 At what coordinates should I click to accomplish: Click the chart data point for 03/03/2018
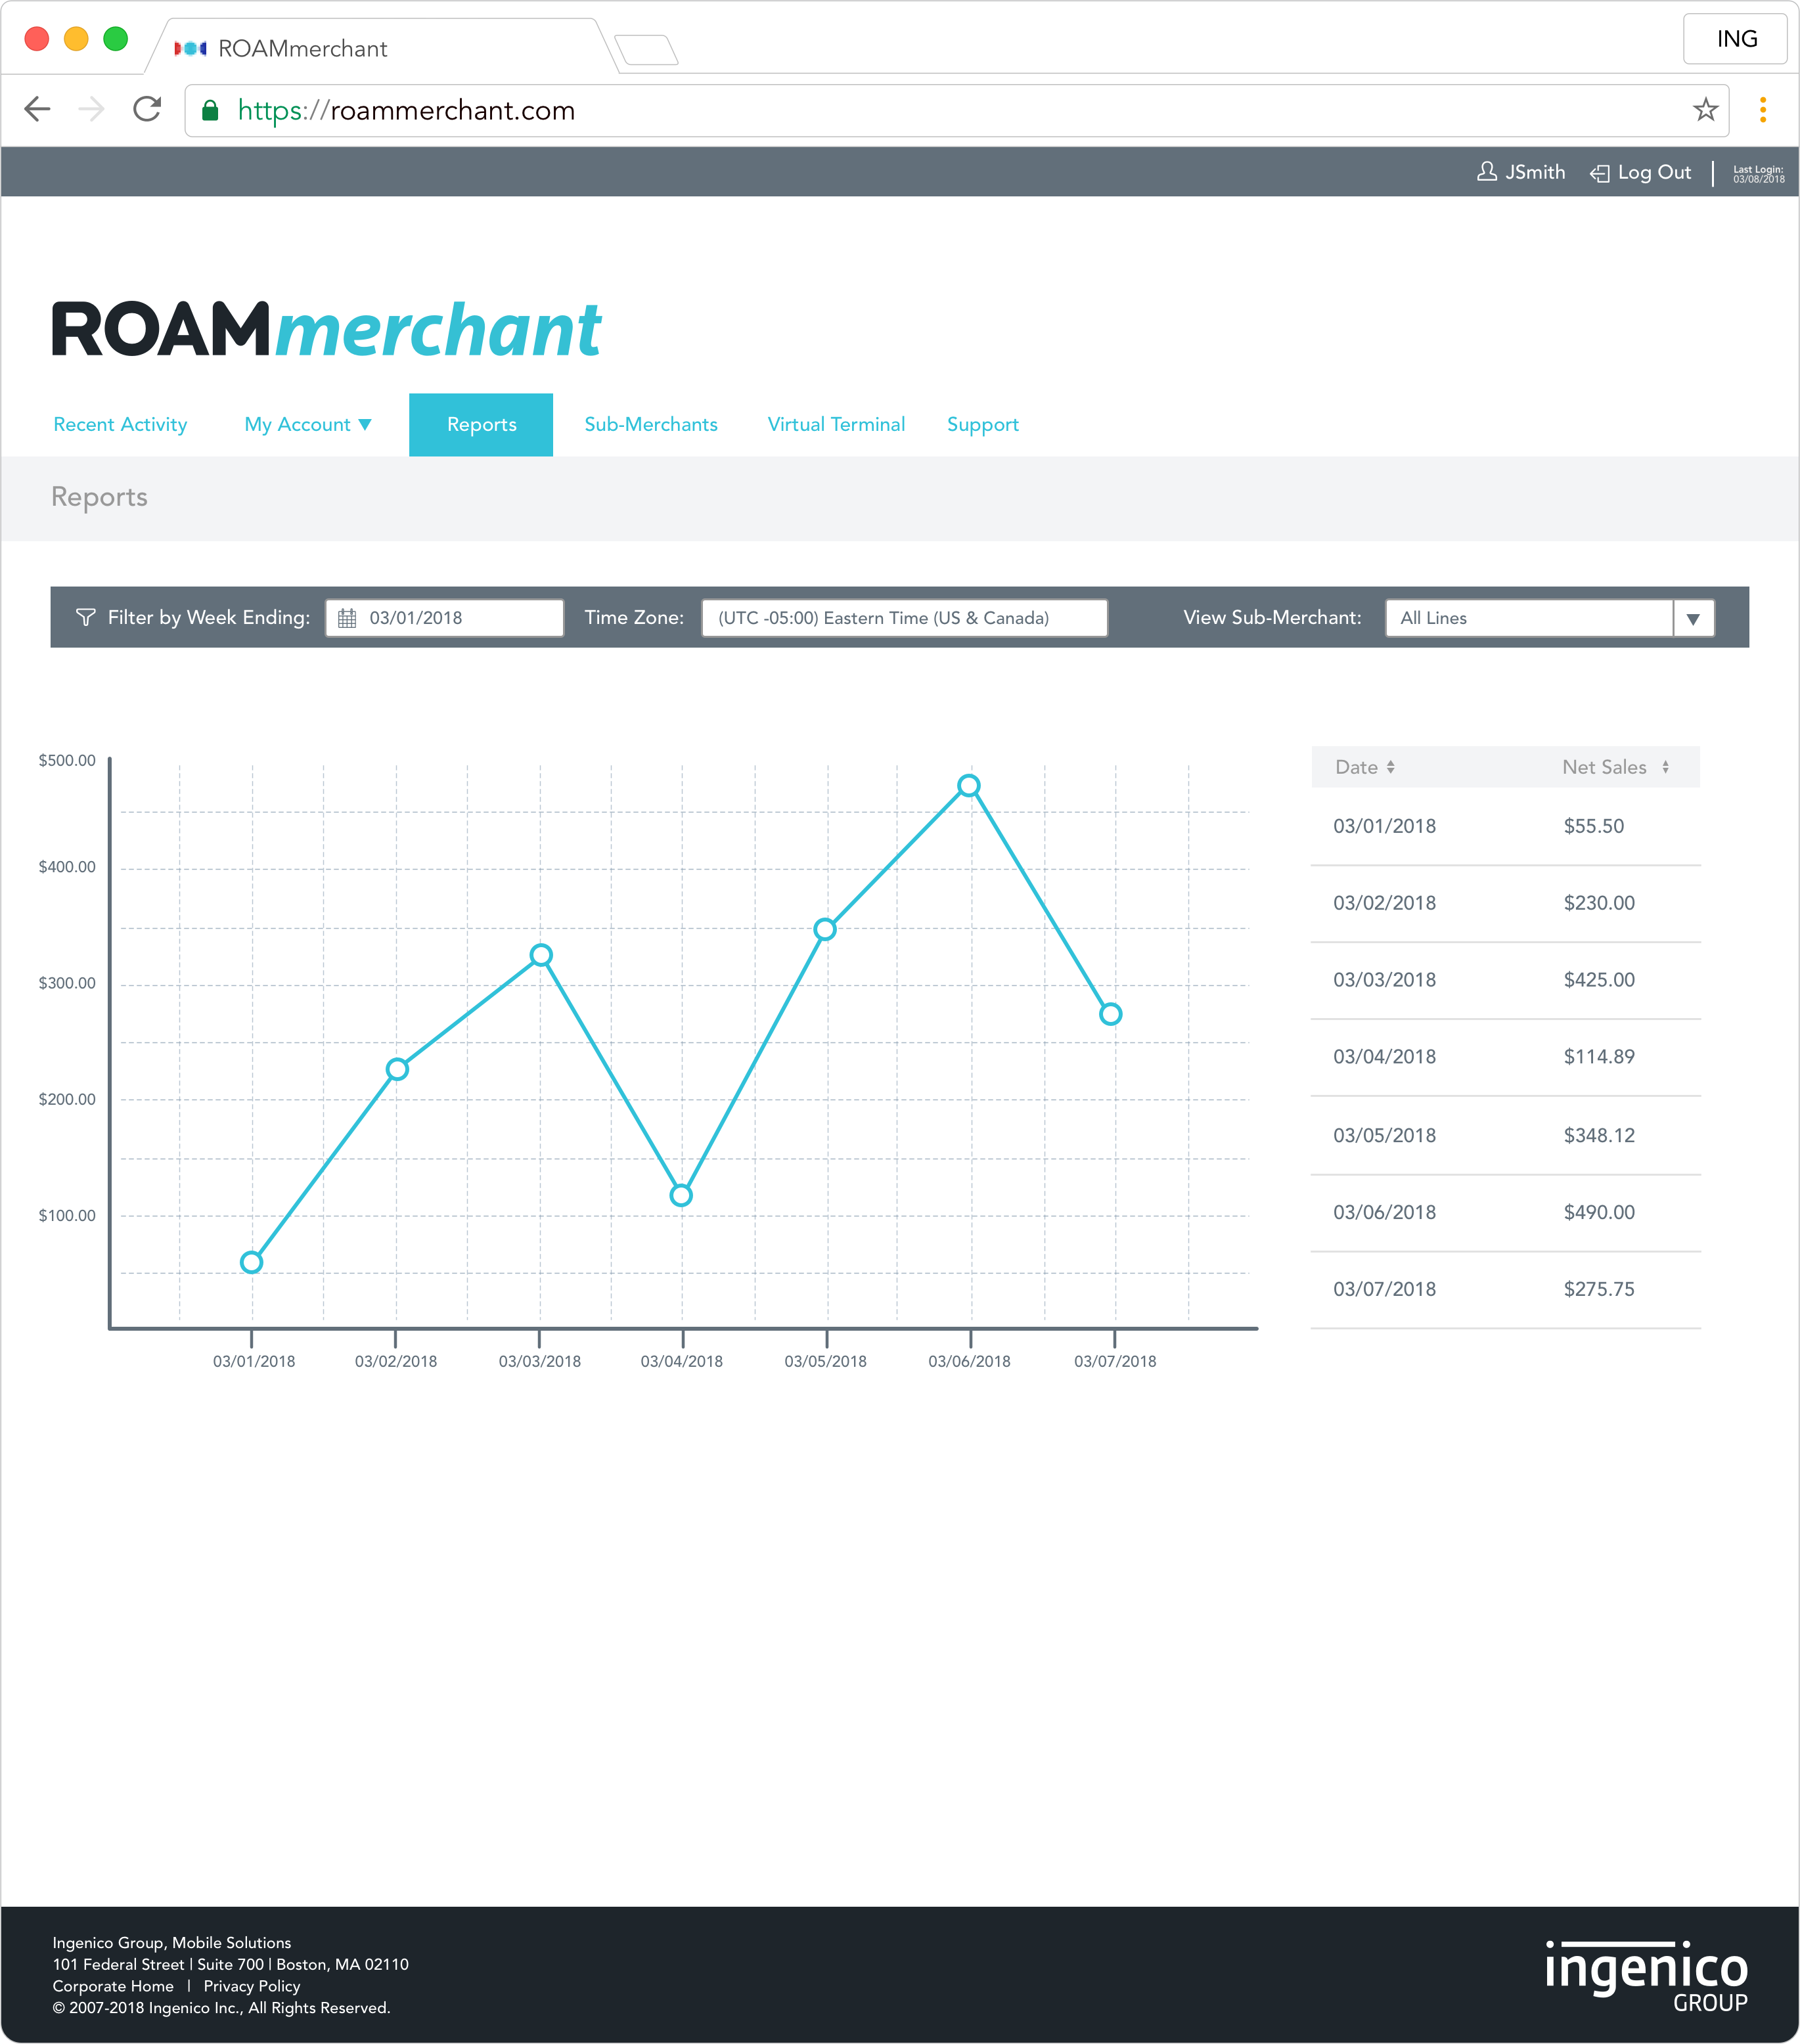pos(541,955)
